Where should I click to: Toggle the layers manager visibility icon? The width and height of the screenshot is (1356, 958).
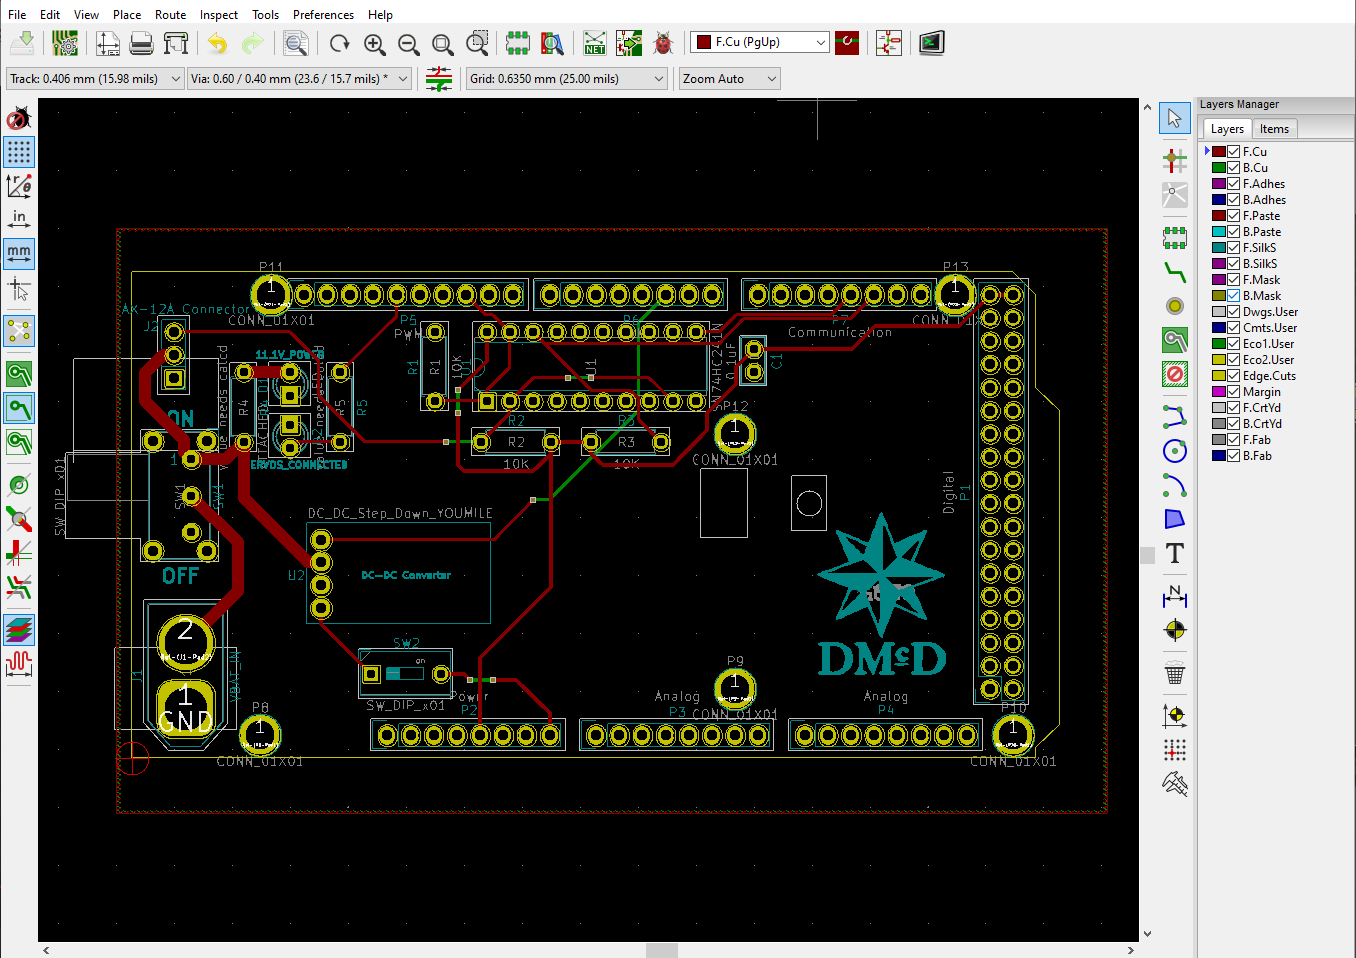(x=19, y=630)
